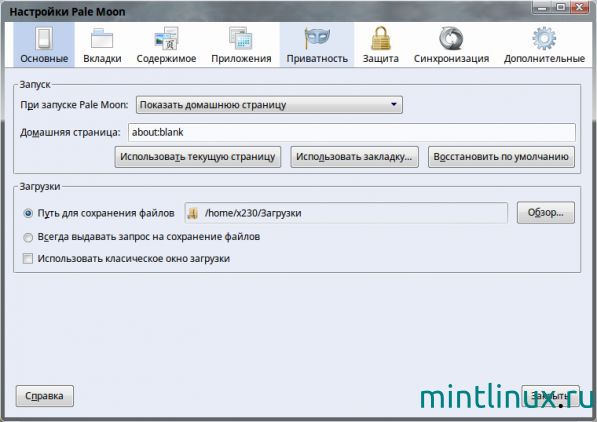597x422 pixels.
Task: Click the Домашняя страница about:blank field
Action: pos(351,132)
